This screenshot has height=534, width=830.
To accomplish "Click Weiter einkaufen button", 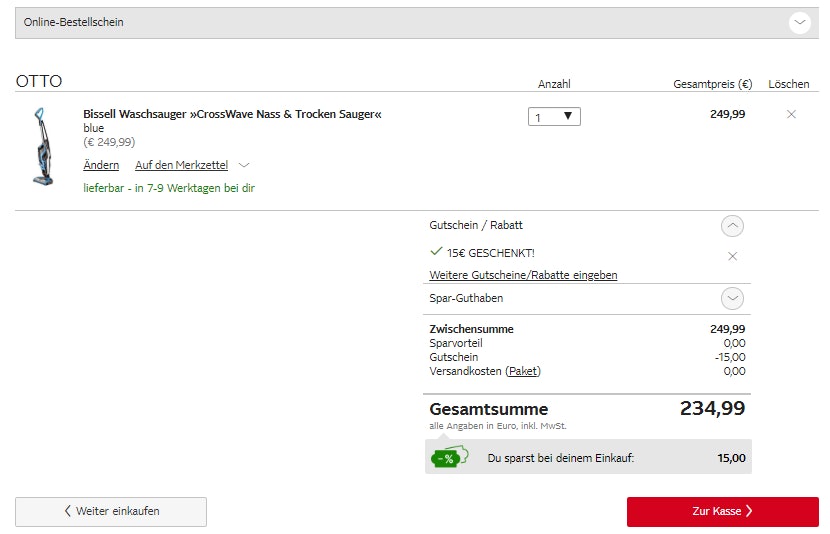I will (x=111, y=511).
